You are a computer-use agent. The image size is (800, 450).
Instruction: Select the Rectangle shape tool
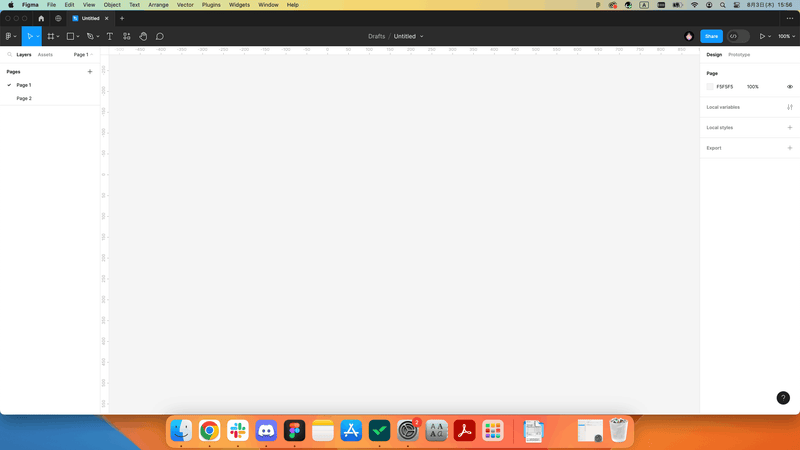(x=70, y=36)
